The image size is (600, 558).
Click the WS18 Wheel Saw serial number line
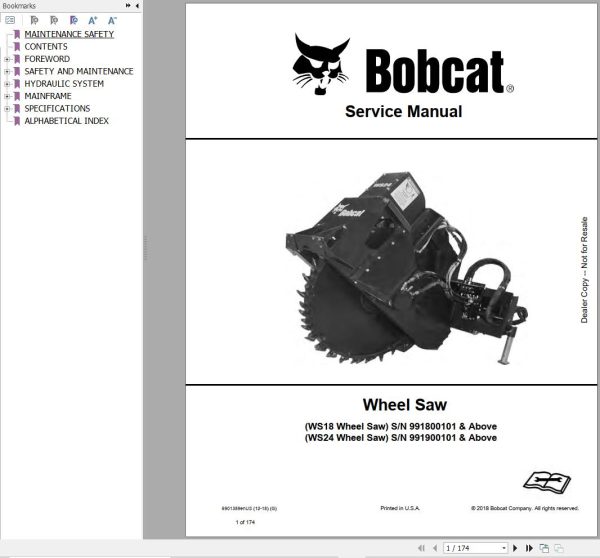coord(401,426)
